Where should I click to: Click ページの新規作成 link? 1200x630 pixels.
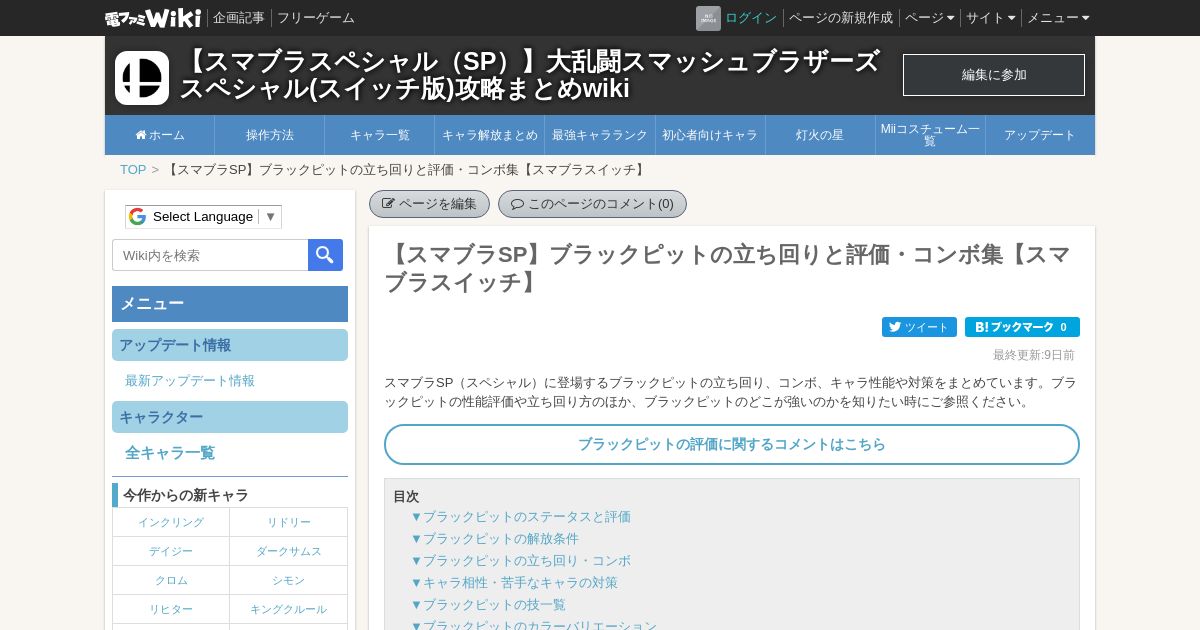coord(841,18)
